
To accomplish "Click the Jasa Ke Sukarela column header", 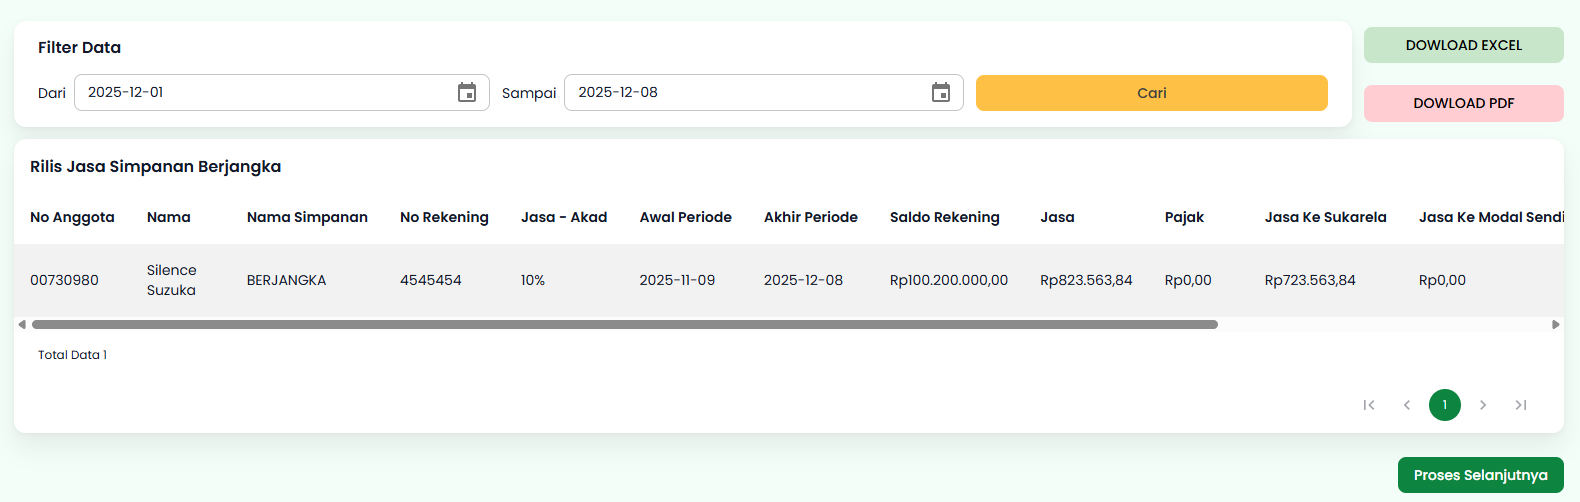I will (x=1325, y=217).
